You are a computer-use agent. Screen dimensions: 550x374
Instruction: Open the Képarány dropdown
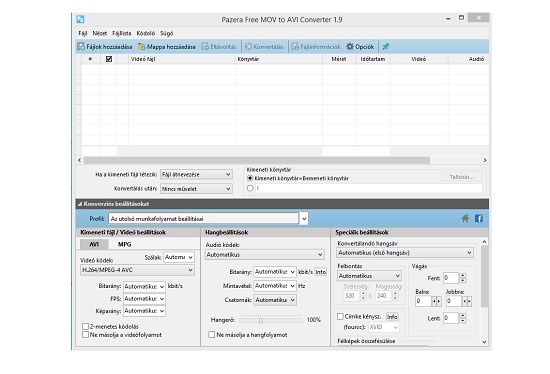pos(144,311)
